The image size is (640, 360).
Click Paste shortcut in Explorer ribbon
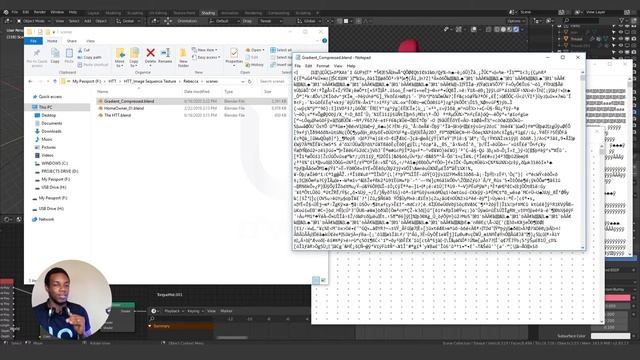coord(93,64)
